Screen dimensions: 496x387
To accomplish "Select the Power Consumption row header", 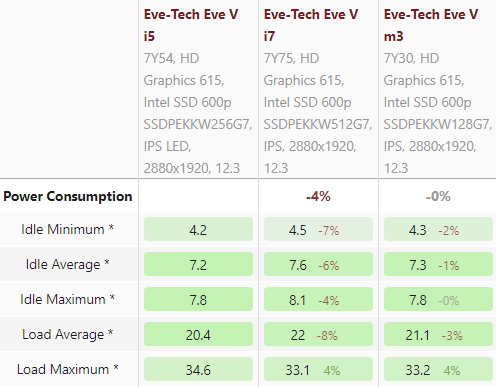I will [68, 196].
